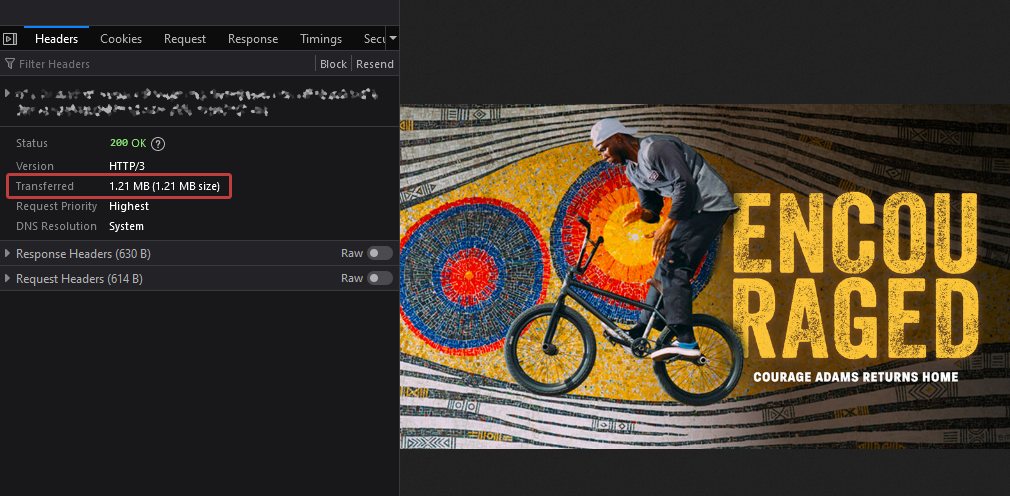Image resolution: width=1010 pixels, height=496 pixels.
Task: Click the filter funnel icon
Action: [10, 64]
